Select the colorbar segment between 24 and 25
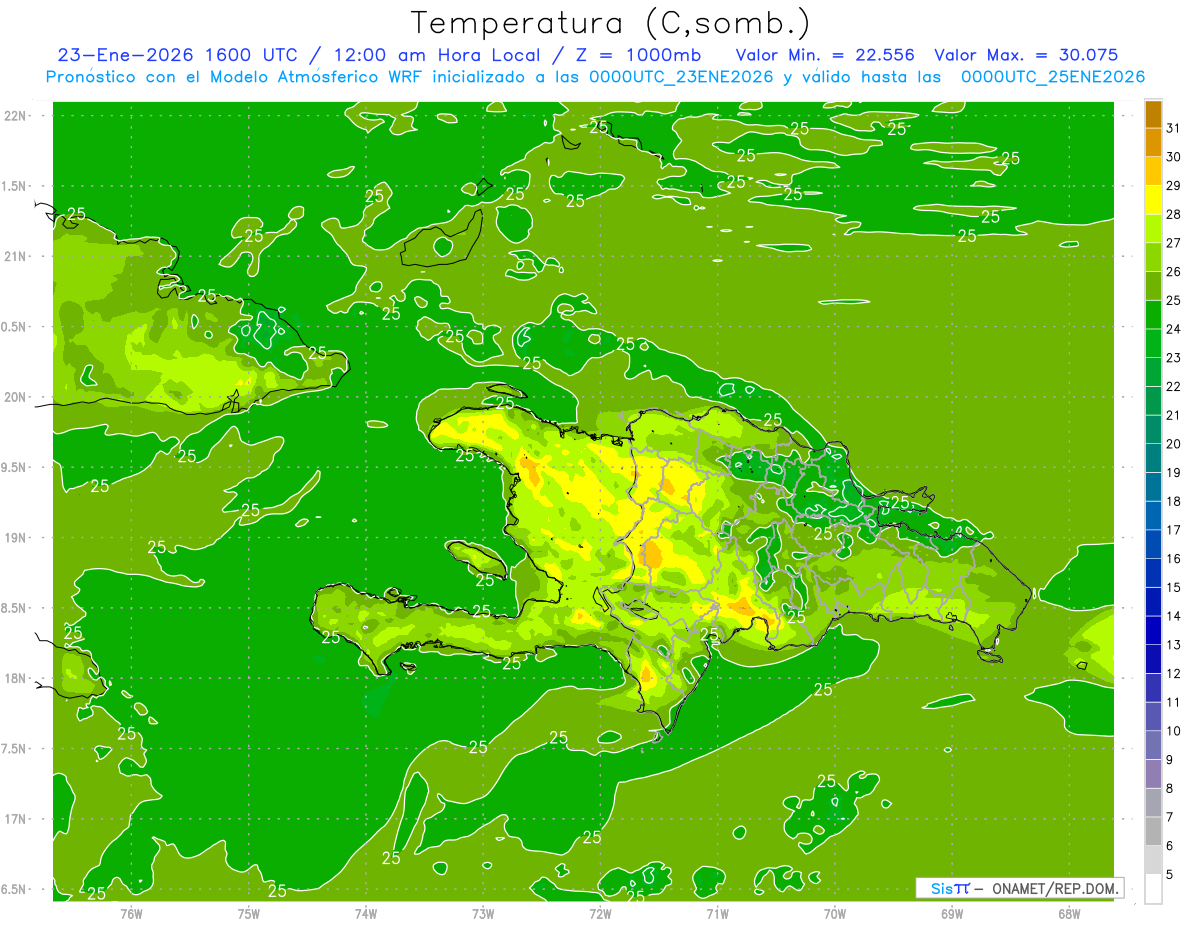 [1153, 315]
